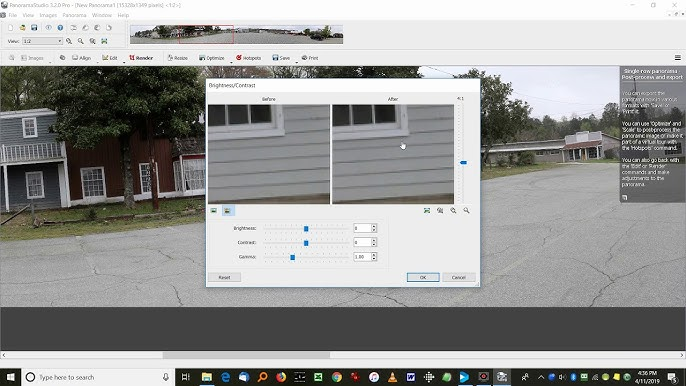This screenshot has height=386, width=686.
Task: Click the single preview mode icon in dialog
Action: 214,211
